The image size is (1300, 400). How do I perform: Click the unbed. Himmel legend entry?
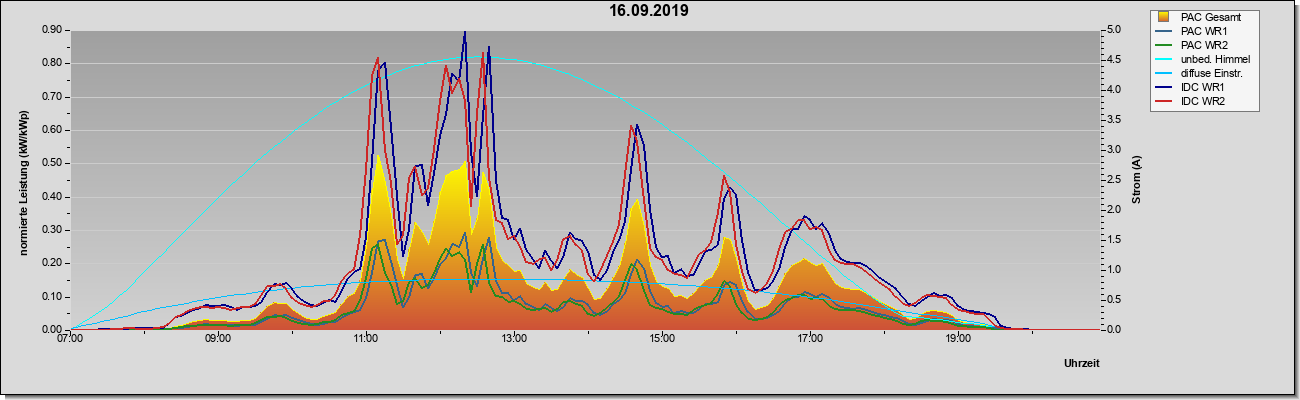click(1203, 60)
